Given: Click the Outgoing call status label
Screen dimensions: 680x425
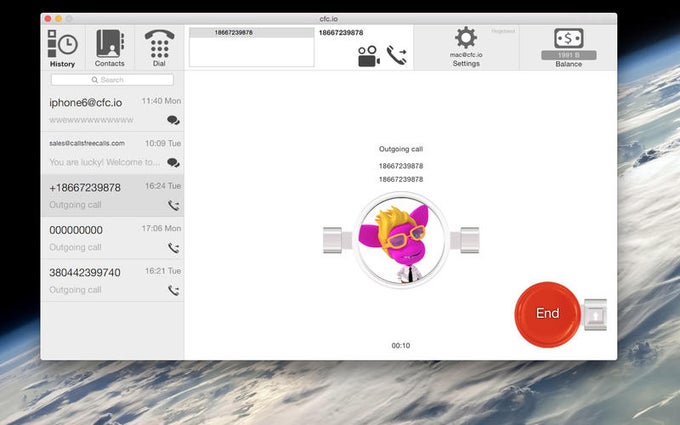Looking at the screenshot, I should (x=401, y=149).
